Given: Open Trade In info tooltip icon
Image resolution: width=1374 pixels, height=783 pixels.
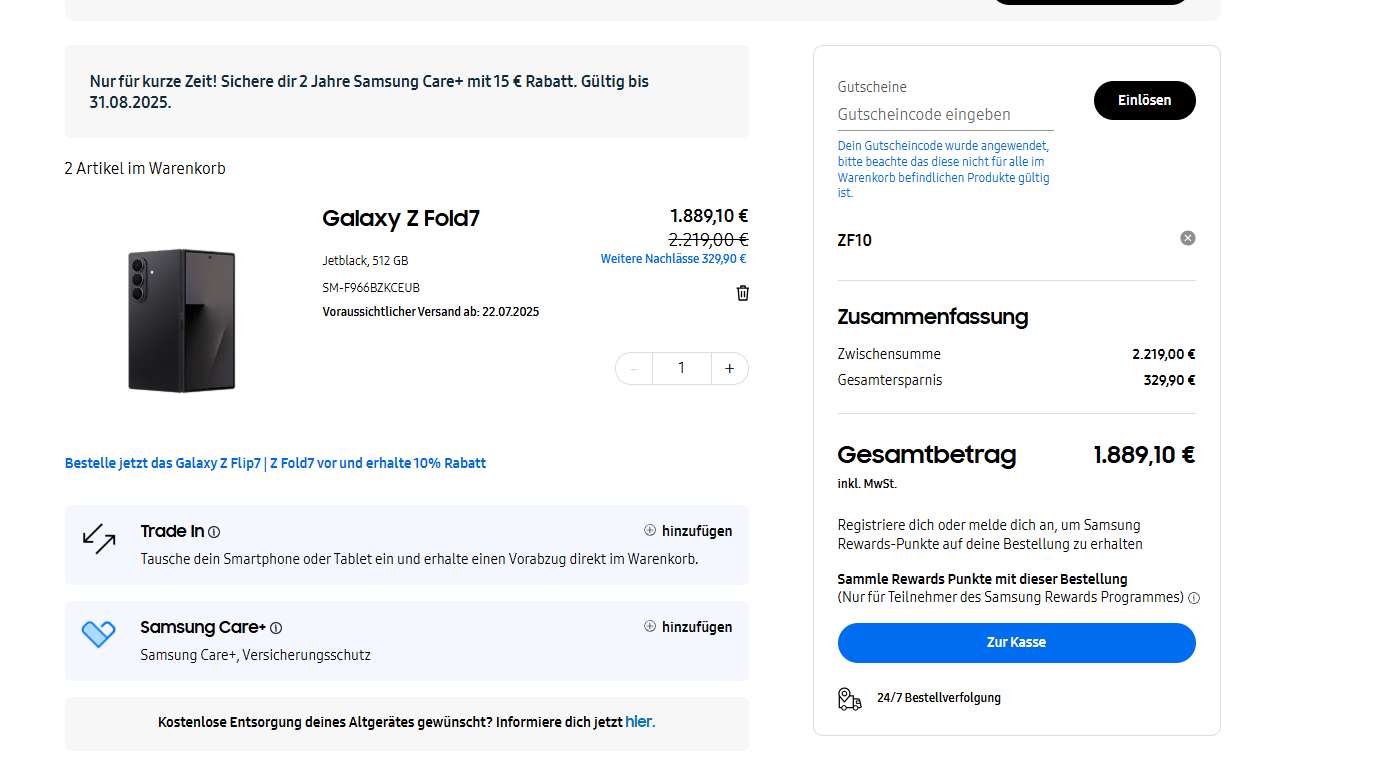Looking at the screenshot, I should pos(214,532).
